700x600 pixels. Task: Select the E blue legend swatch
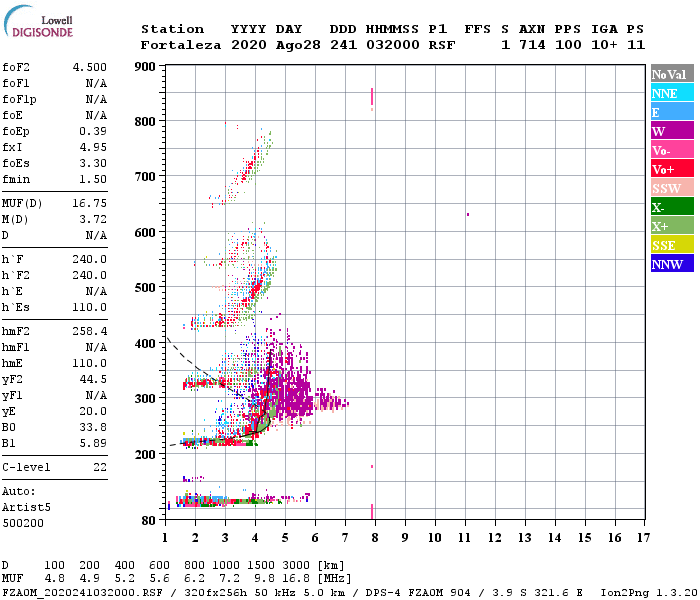[x=672, y=112]
